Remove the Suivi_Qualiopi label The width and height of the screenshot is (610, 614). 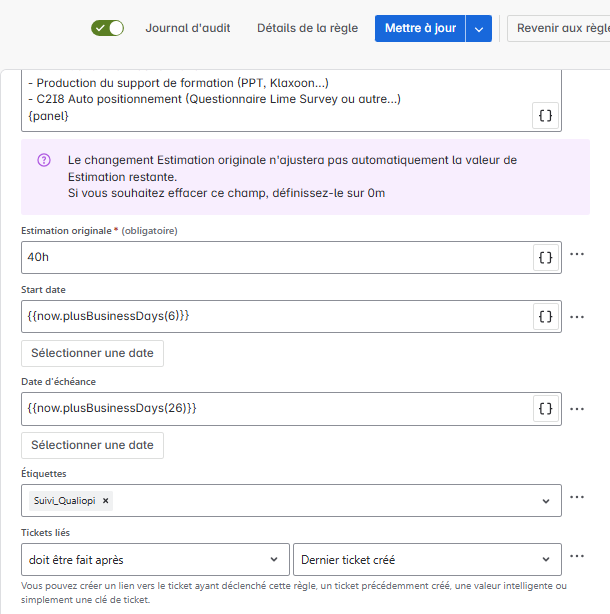pos(105,500)
